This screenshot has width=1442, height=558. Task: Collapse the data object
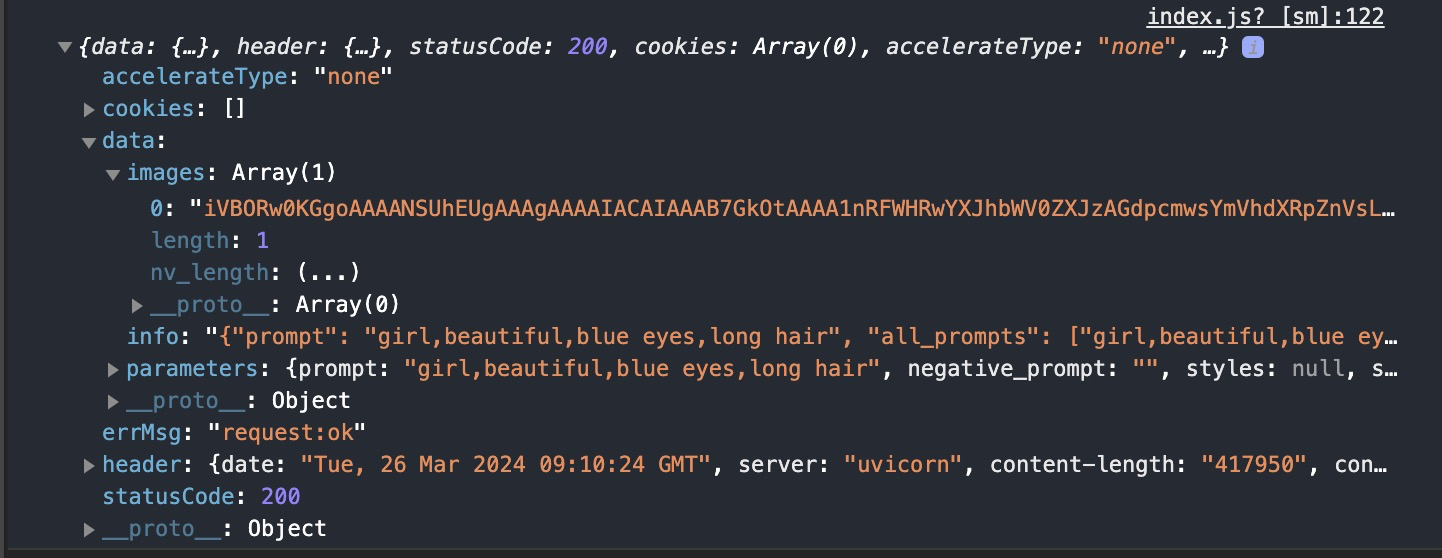pos(89,142)
